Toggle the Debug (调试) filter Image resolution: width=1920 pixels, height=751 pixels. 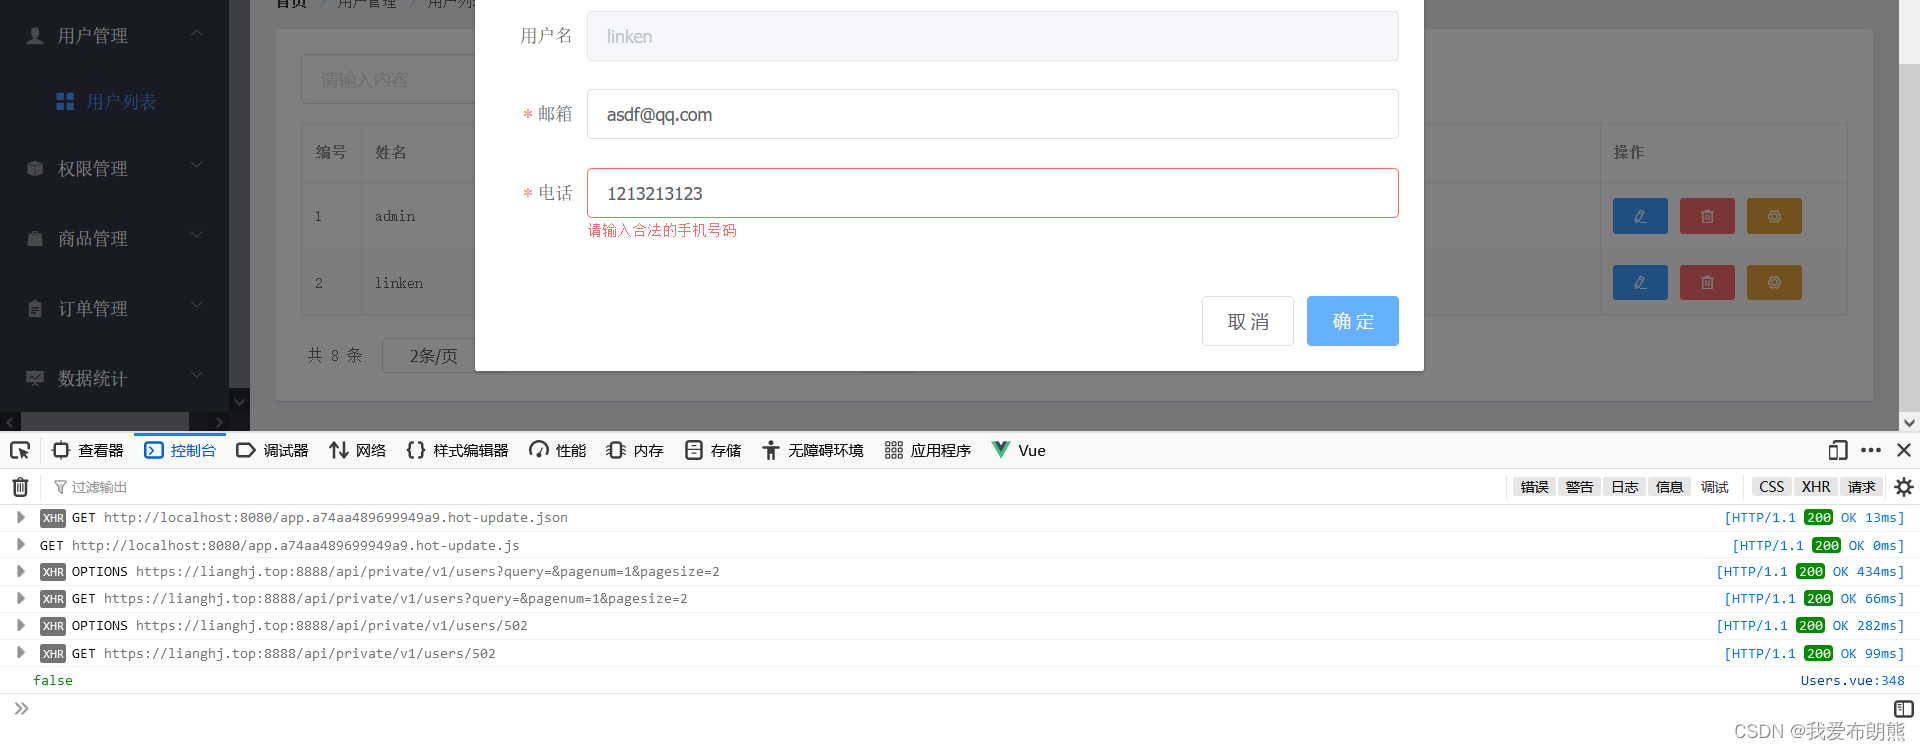(x=1714, y=487)
